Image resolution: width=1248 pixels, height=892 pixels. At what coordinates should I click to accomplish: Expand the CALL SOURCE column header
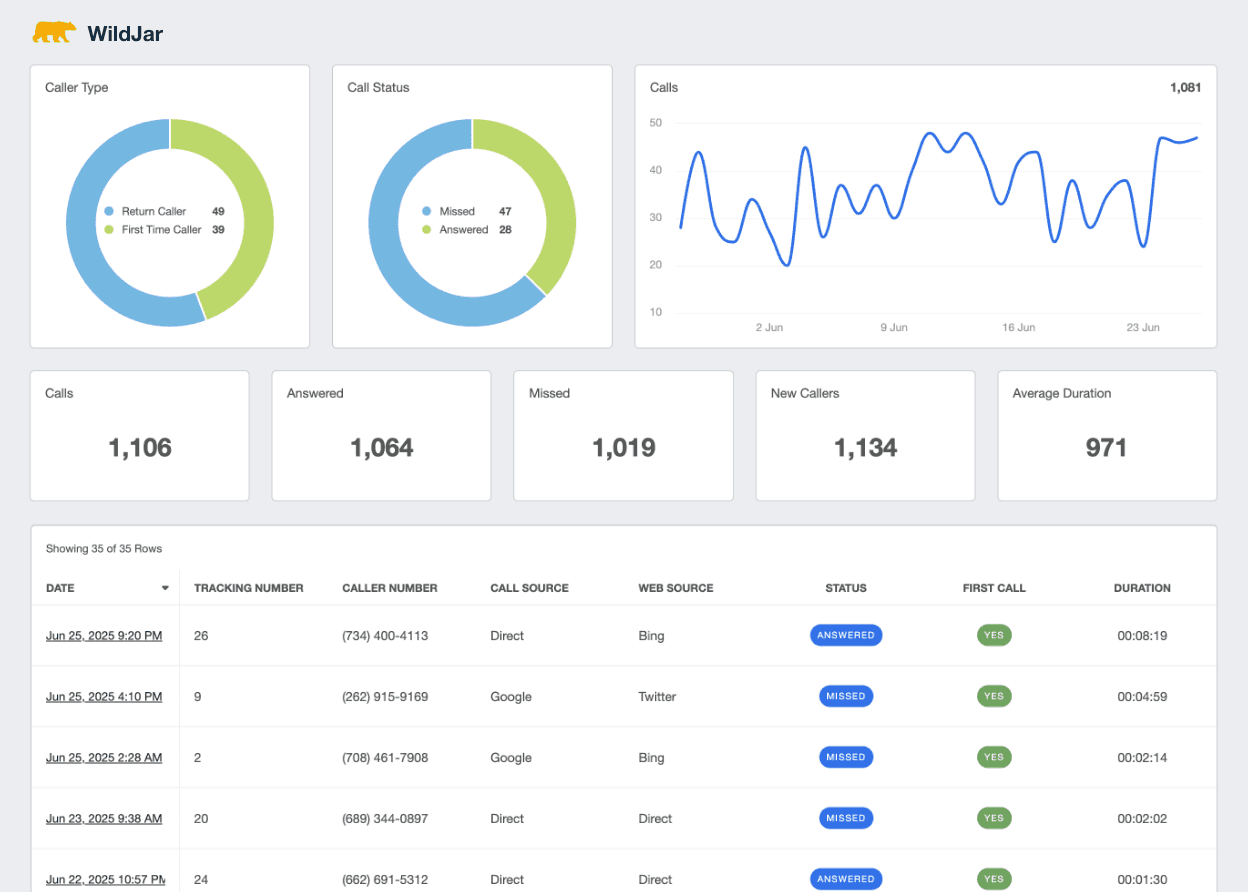(529, 588)
